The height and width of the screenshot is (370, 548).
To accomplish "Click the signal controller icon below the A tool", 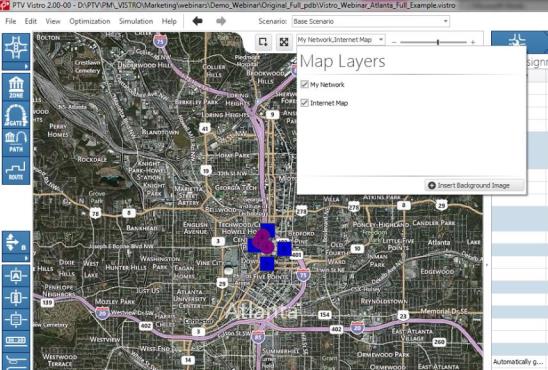I will pyautogui.click(x=16, y=298).
